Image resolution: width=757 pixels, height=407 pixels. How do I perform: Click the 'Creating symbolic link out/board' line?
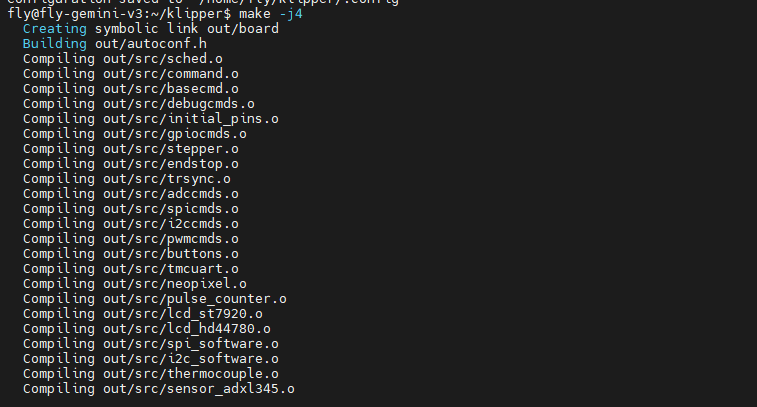click(x=150, y=28)
